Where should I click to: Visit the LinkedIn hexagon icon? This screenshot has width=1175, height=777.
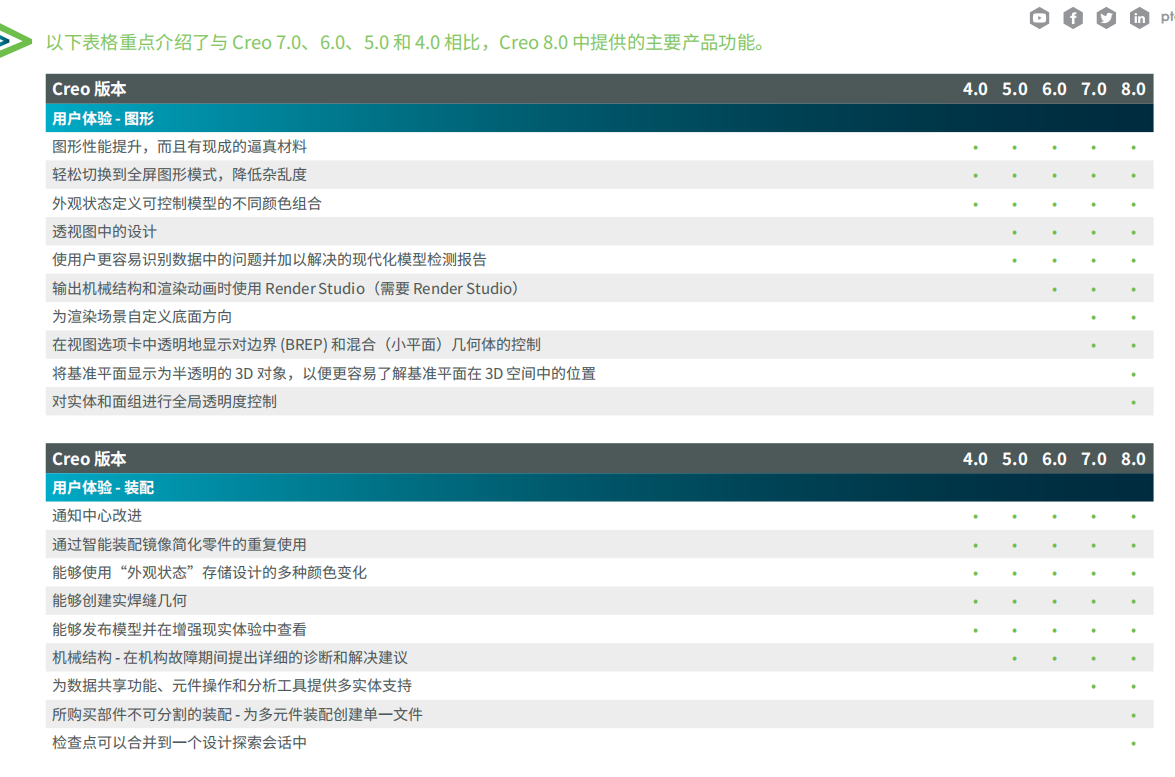coord(1139,17)
